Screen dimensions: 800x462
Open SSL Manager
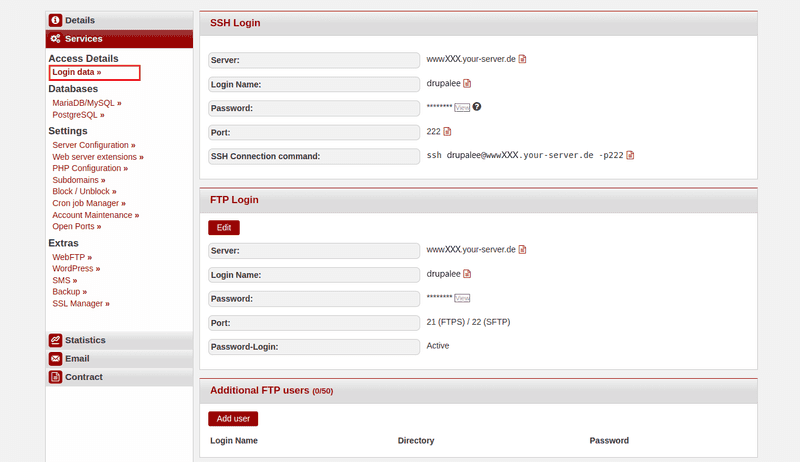pos(81,303)
